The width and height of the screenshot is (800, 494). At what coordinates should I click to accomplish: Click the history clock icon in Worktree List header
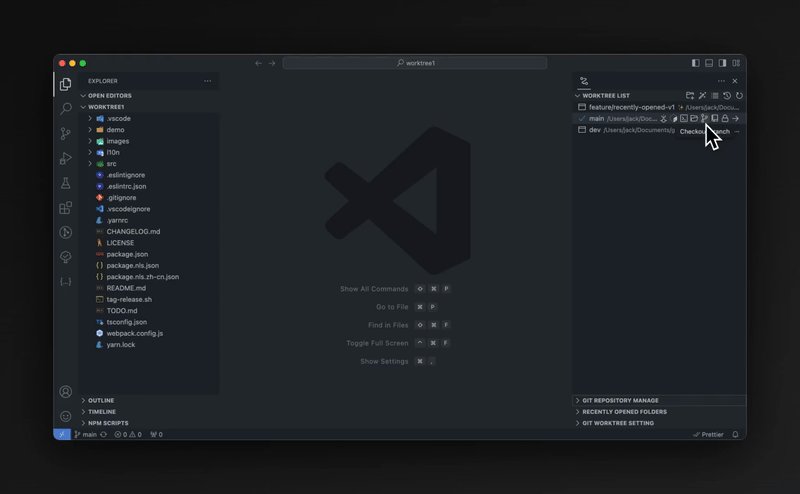coord(727,95)
